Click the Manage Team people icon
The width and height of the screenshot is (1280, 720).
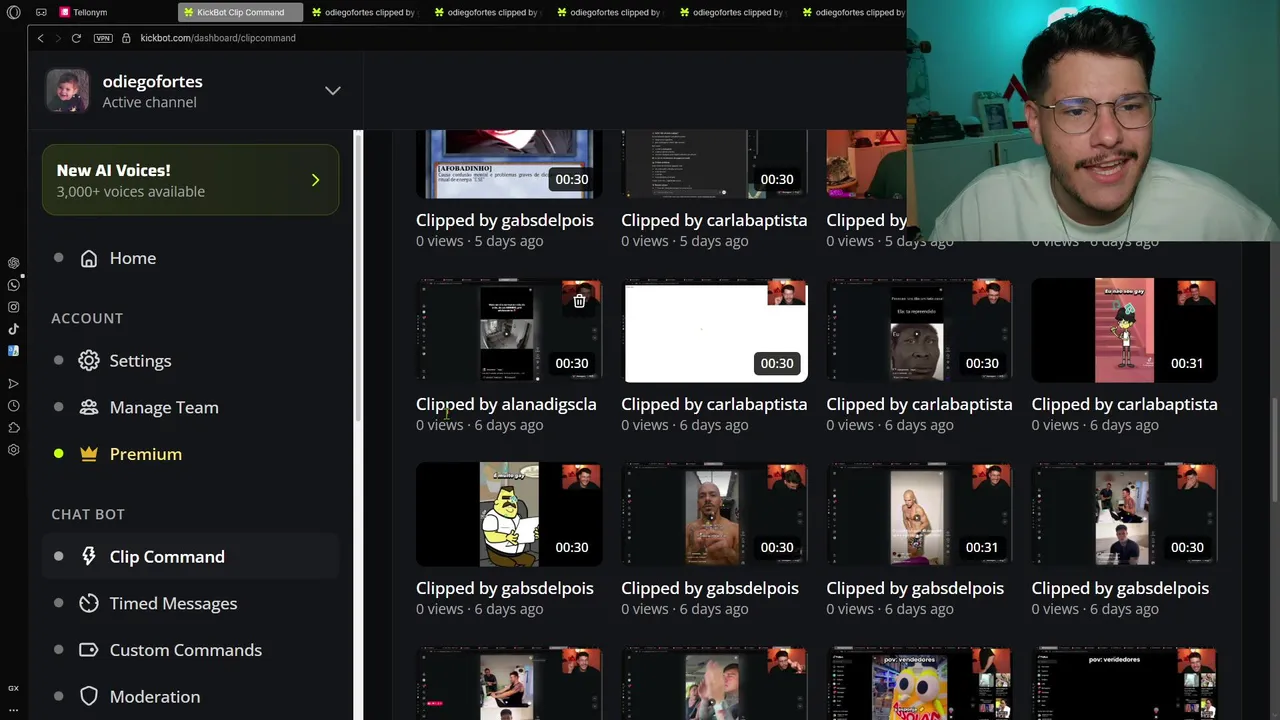pos(89,407)
